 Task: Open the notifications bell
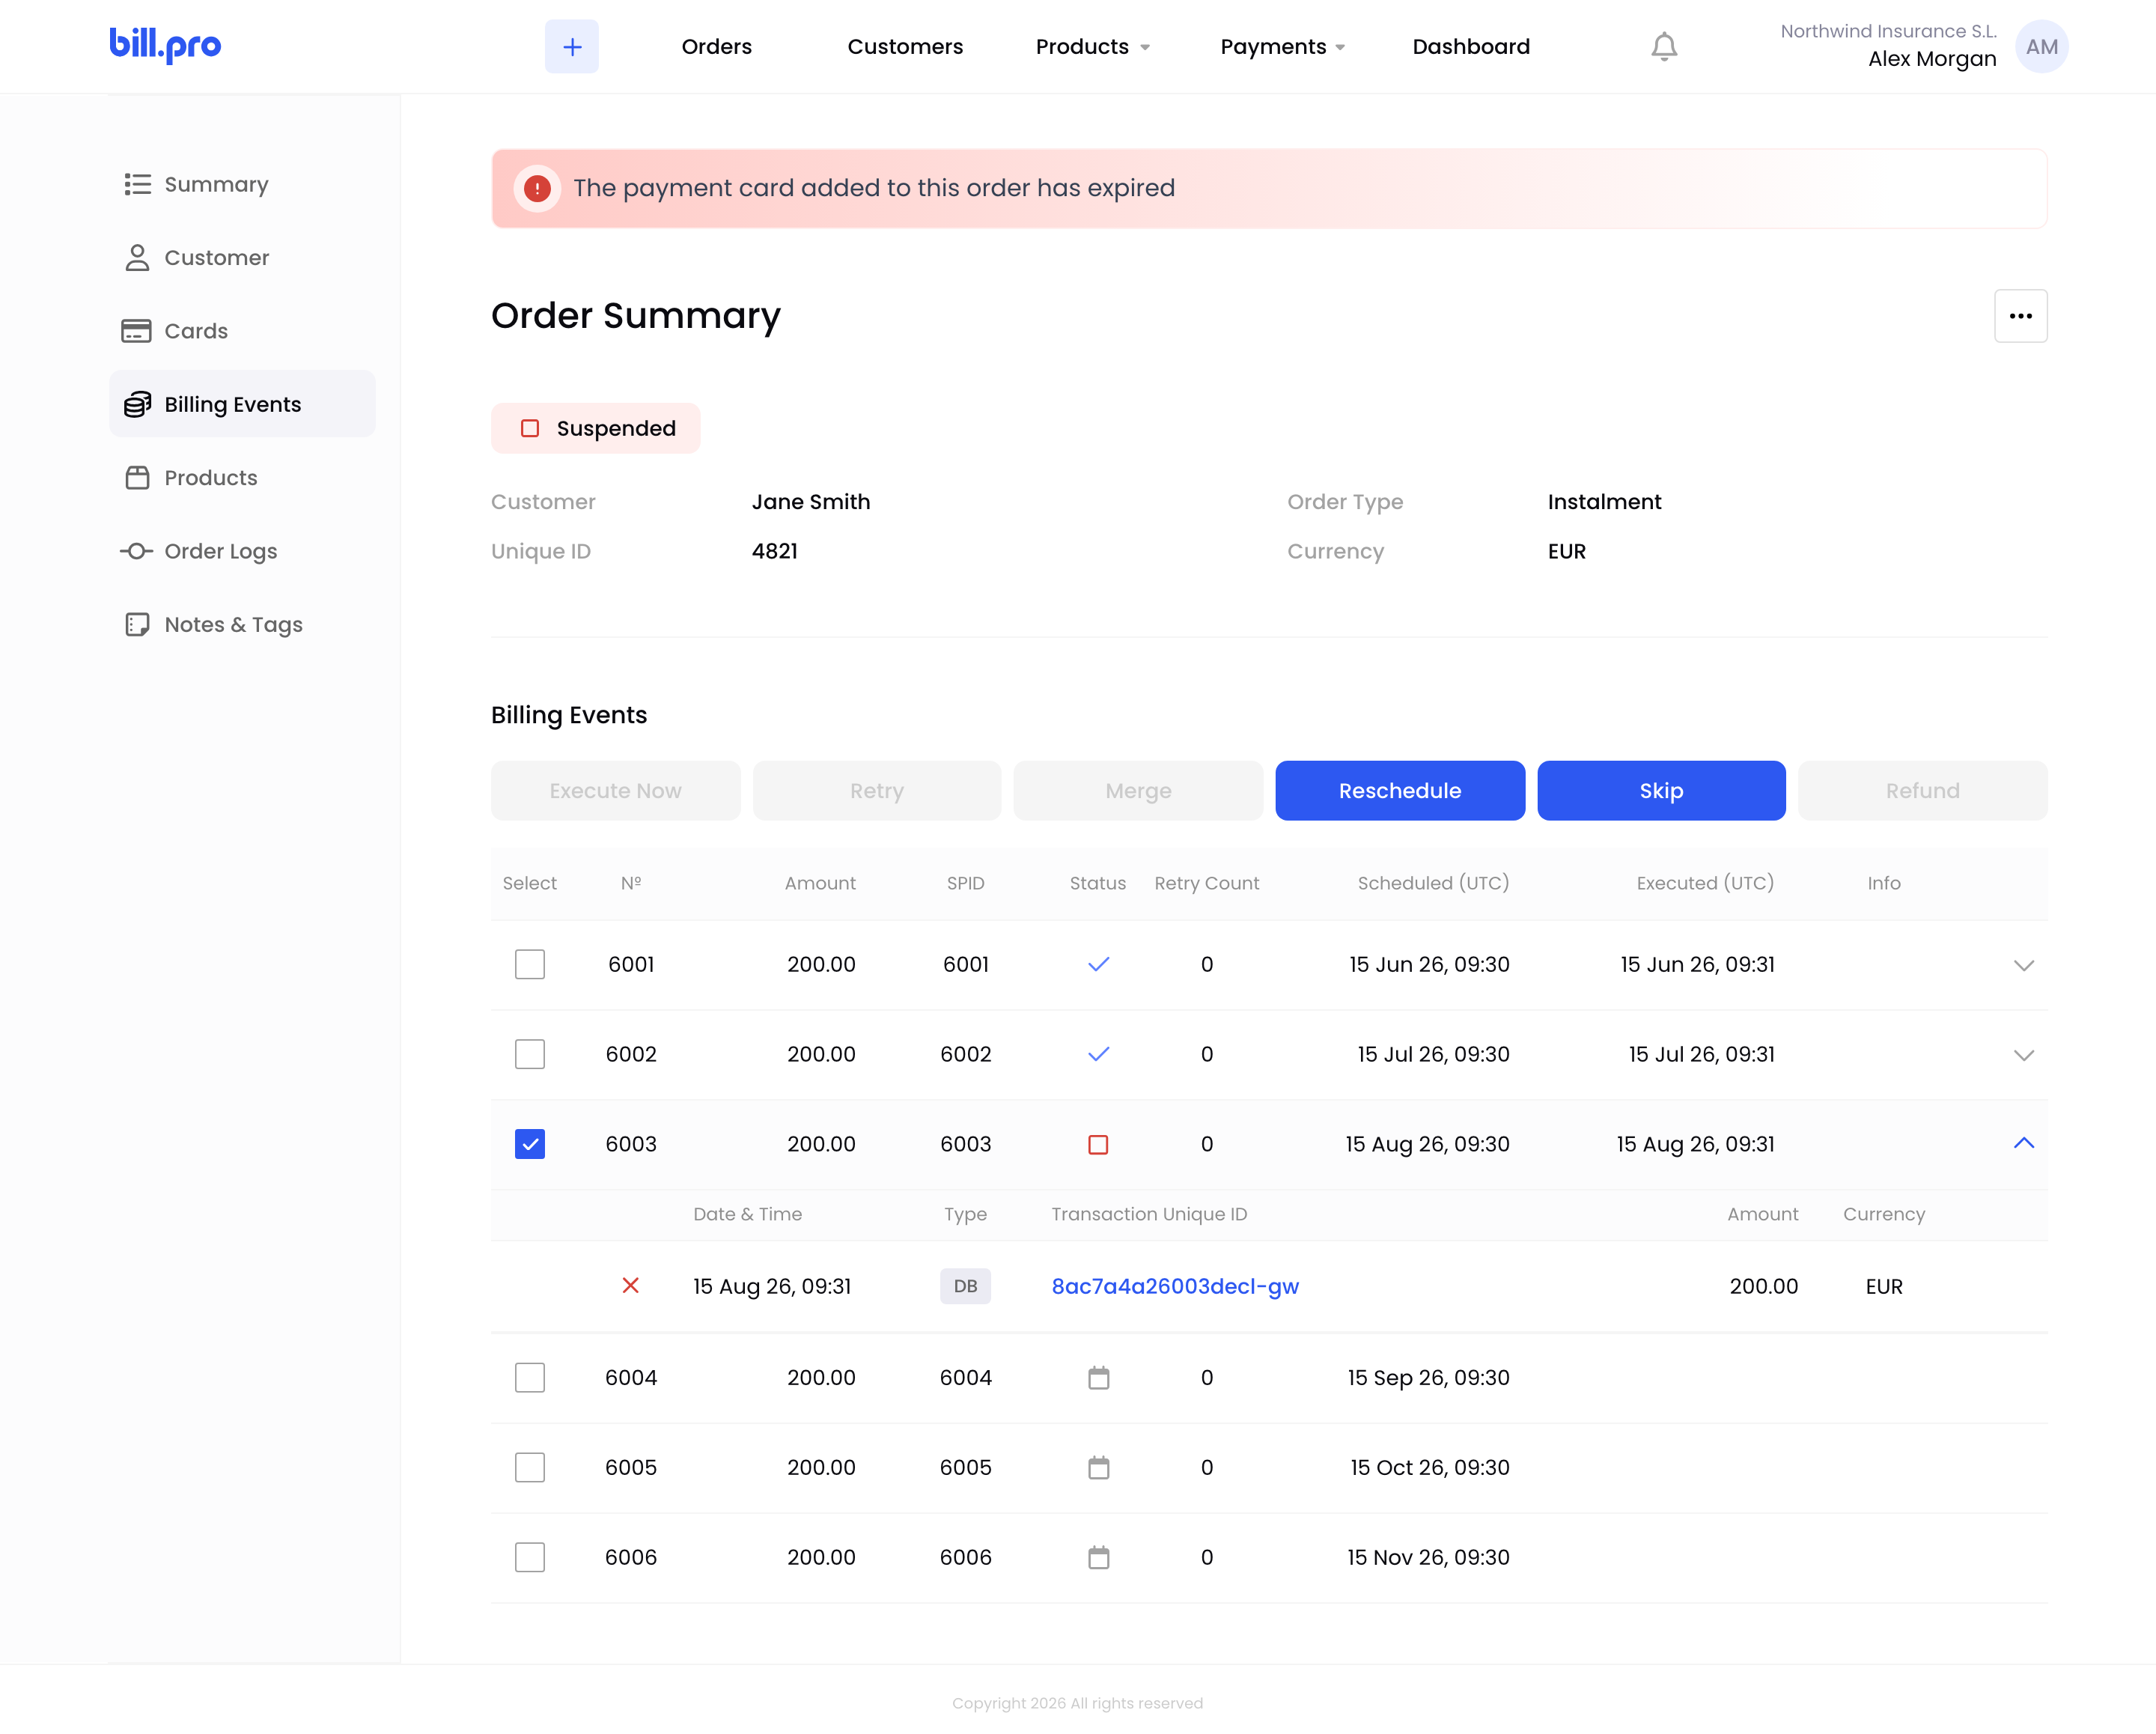click(x=1663, y=46)
